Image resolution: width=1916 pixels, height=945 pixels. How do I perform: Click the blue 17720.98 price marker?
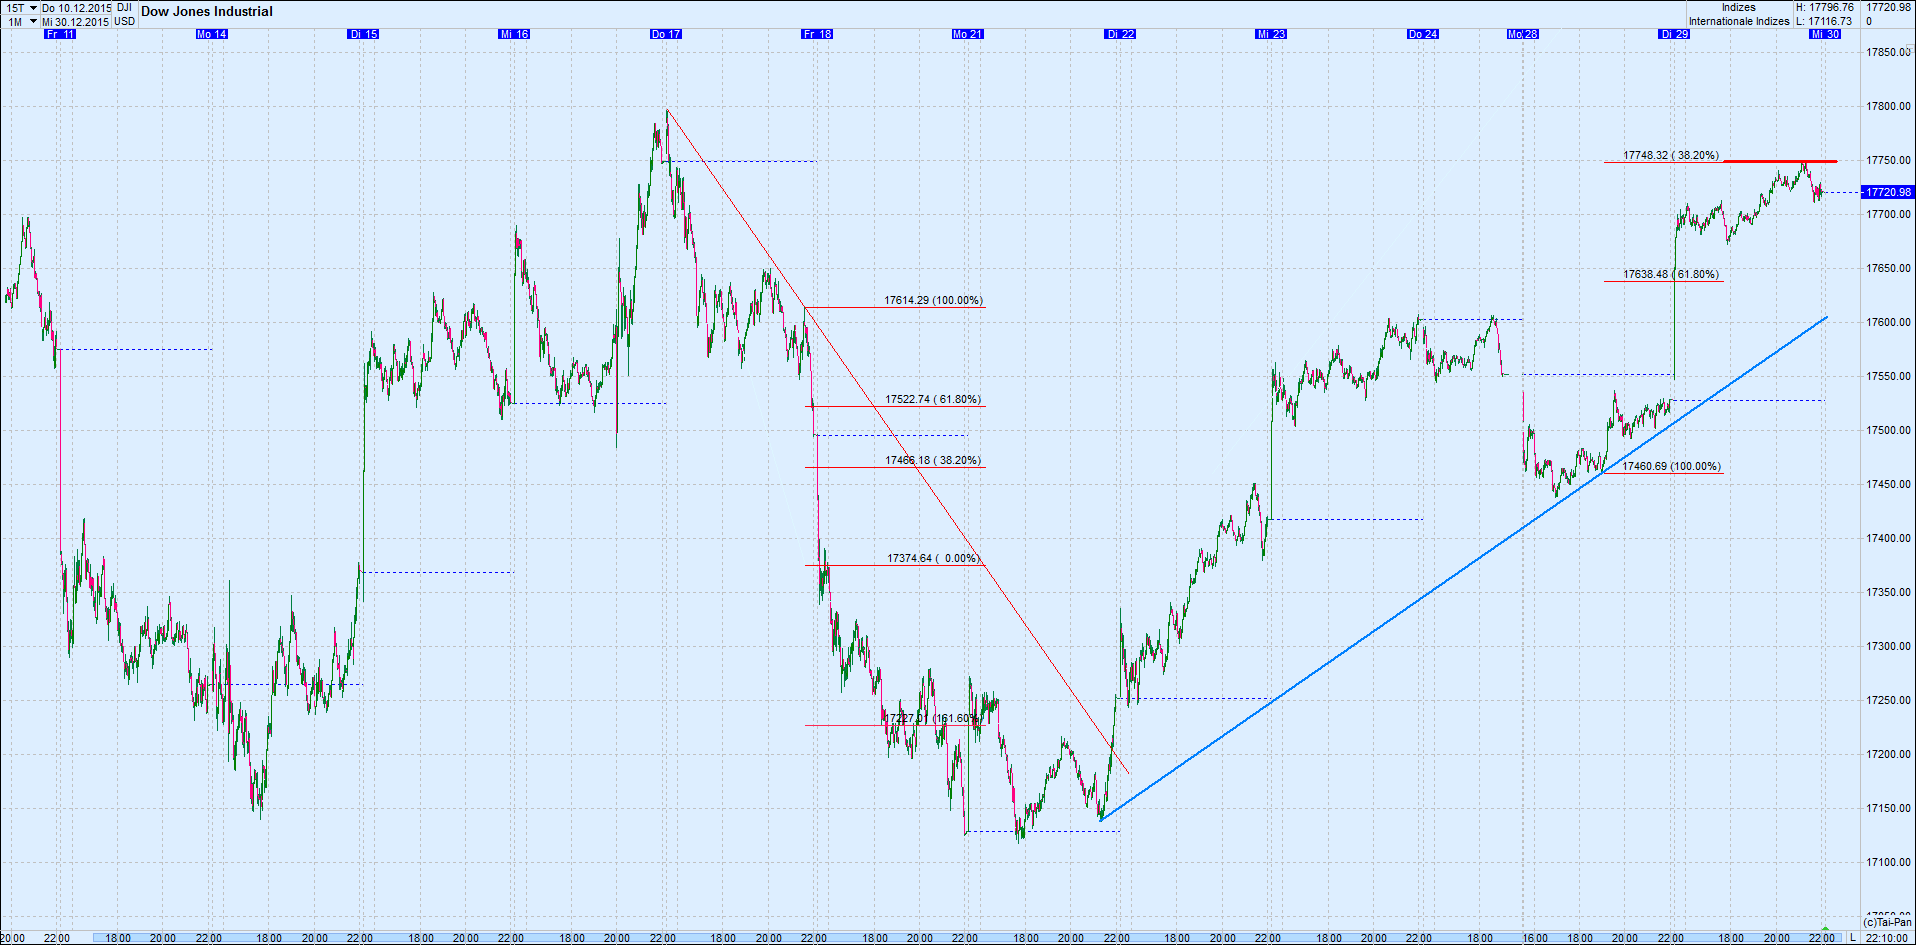click(1888, 191)
